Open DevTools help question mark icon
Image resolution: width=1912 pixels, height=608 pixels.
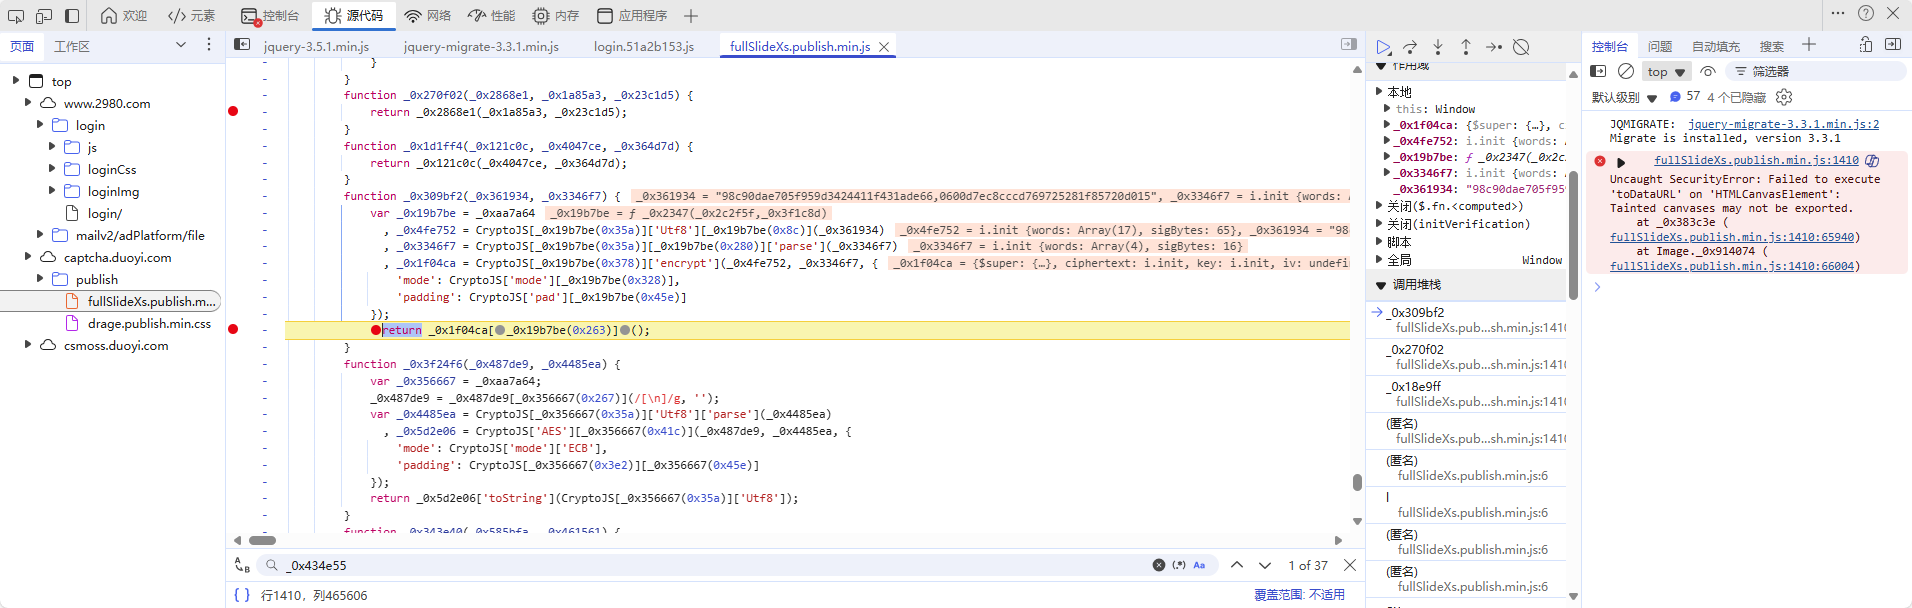[x=1866, y=13]
